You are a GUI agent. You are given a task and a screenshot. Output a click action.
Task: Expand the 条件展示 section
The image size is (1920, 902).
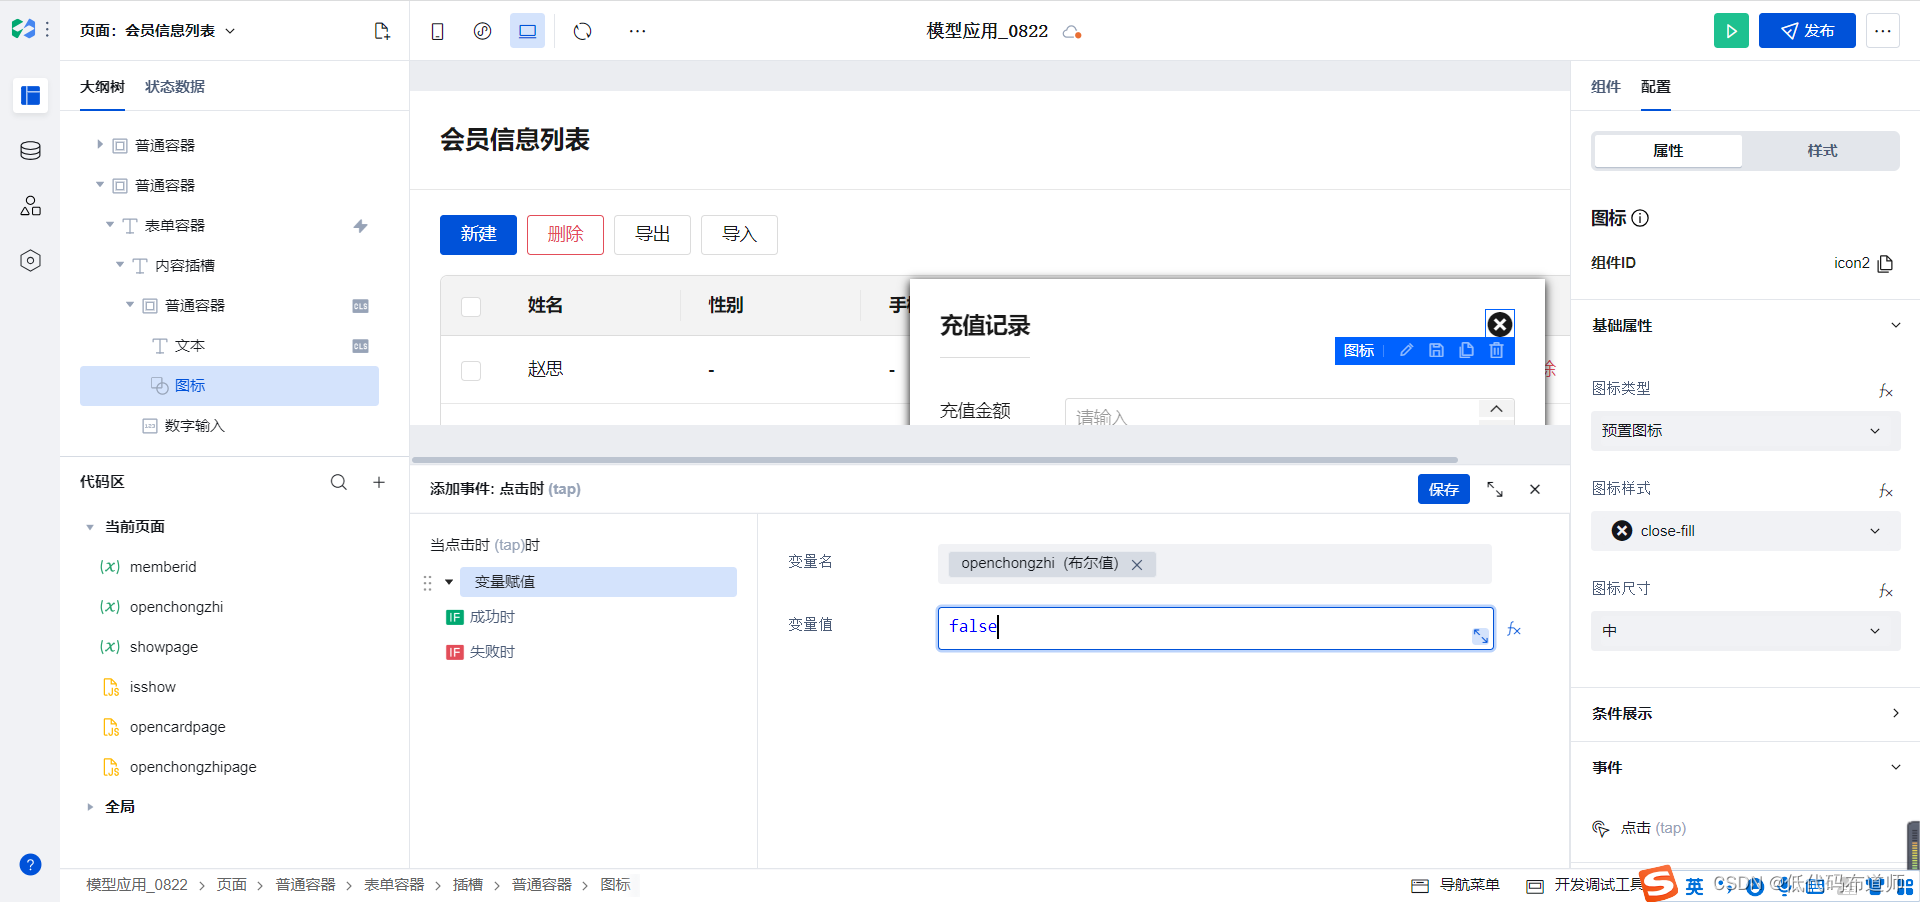coord(1895,713)
